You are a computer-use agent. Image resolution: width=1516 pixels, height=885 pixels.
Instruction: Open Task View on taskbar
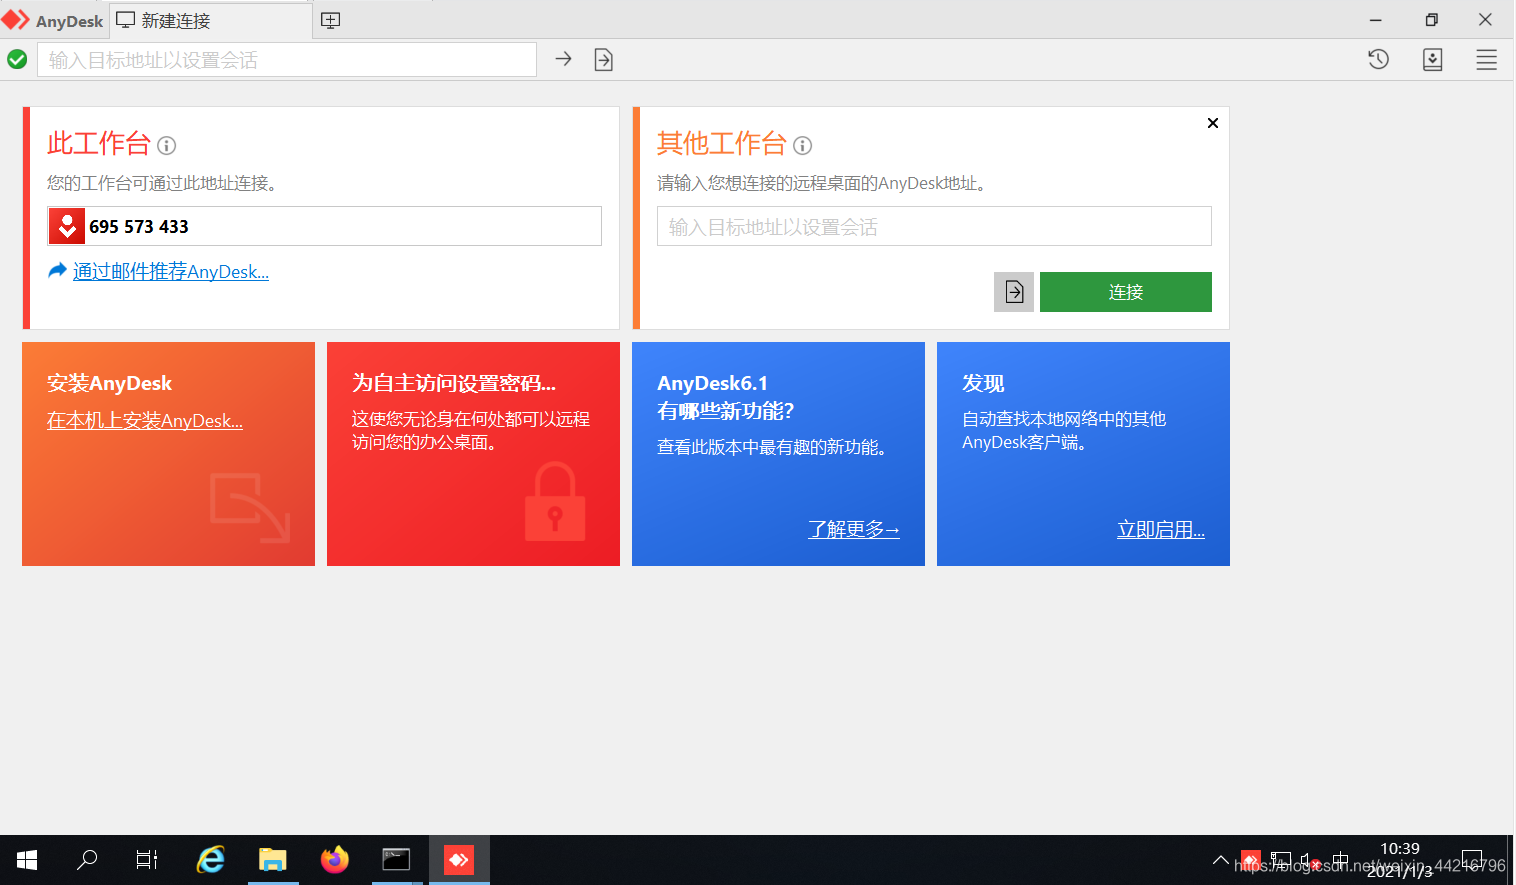[147, 860]
